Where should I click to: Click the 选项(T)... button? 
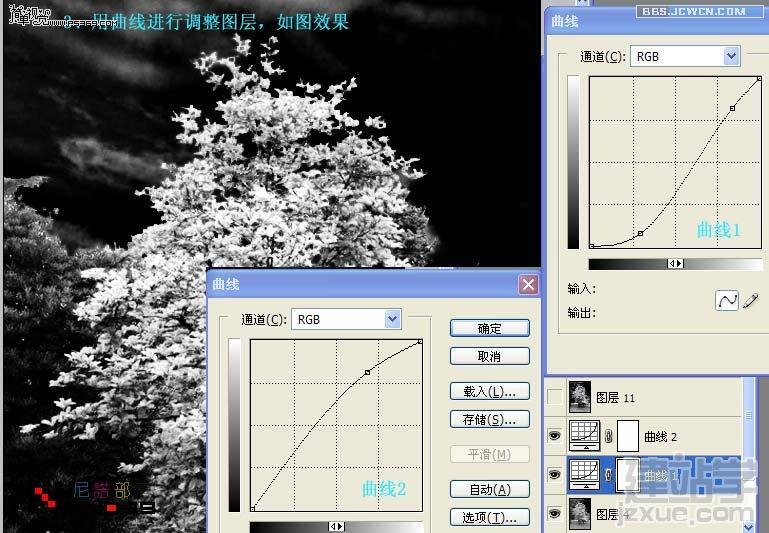click(x=489, y=517)
